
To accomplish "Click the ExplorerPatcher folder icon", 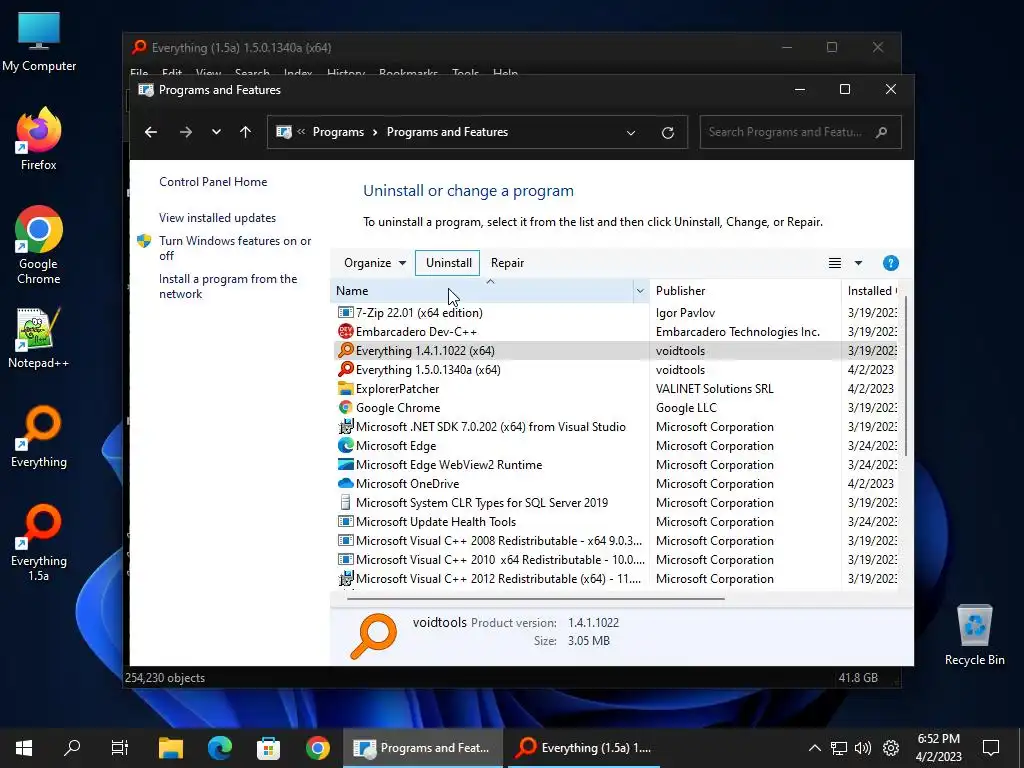I will 345,388.
